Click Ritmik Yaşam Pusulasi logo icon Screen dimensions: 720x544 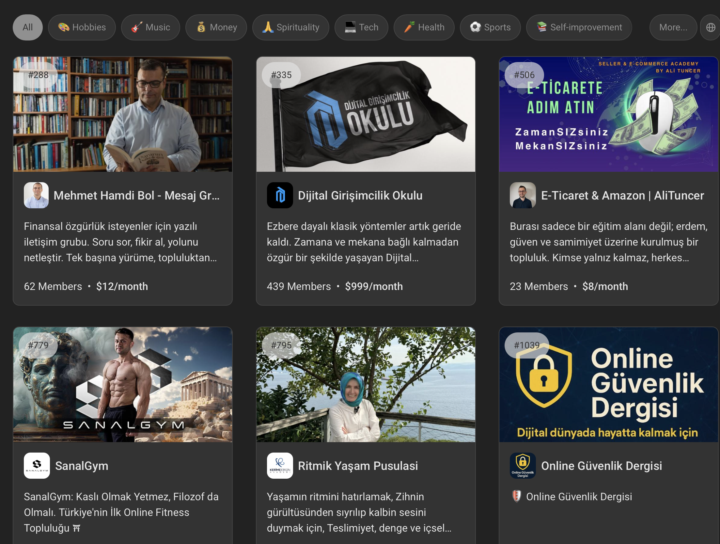[x=280, y=465]
